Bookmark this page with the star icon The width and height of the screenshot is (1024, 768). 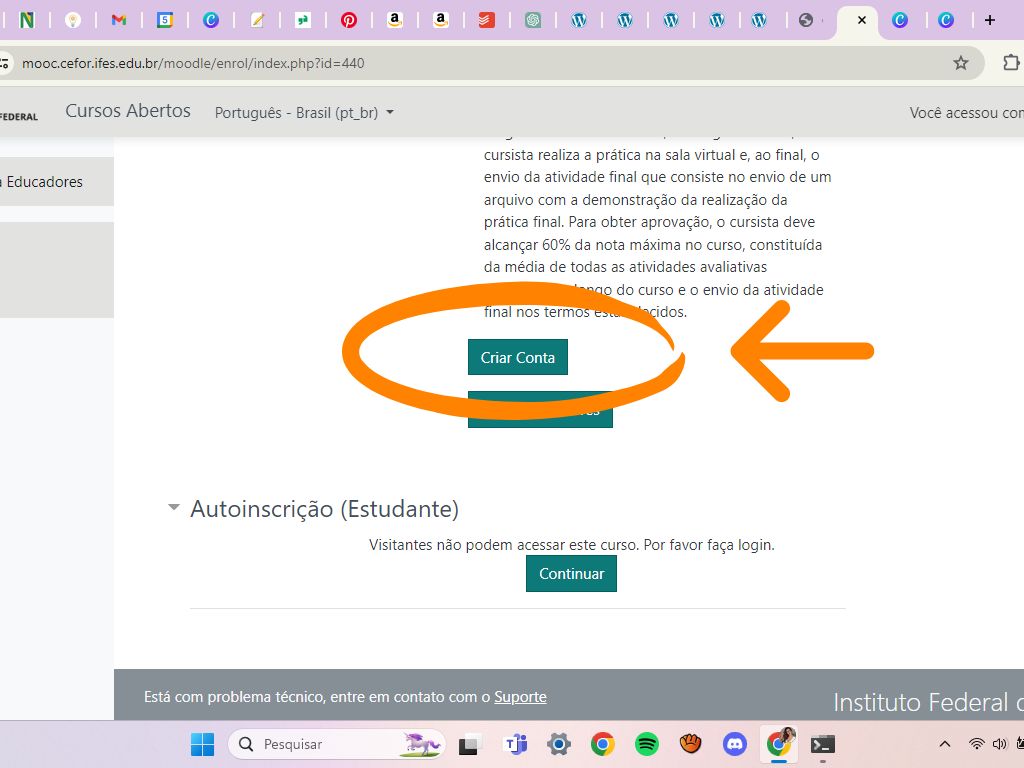tap(961, 63)
